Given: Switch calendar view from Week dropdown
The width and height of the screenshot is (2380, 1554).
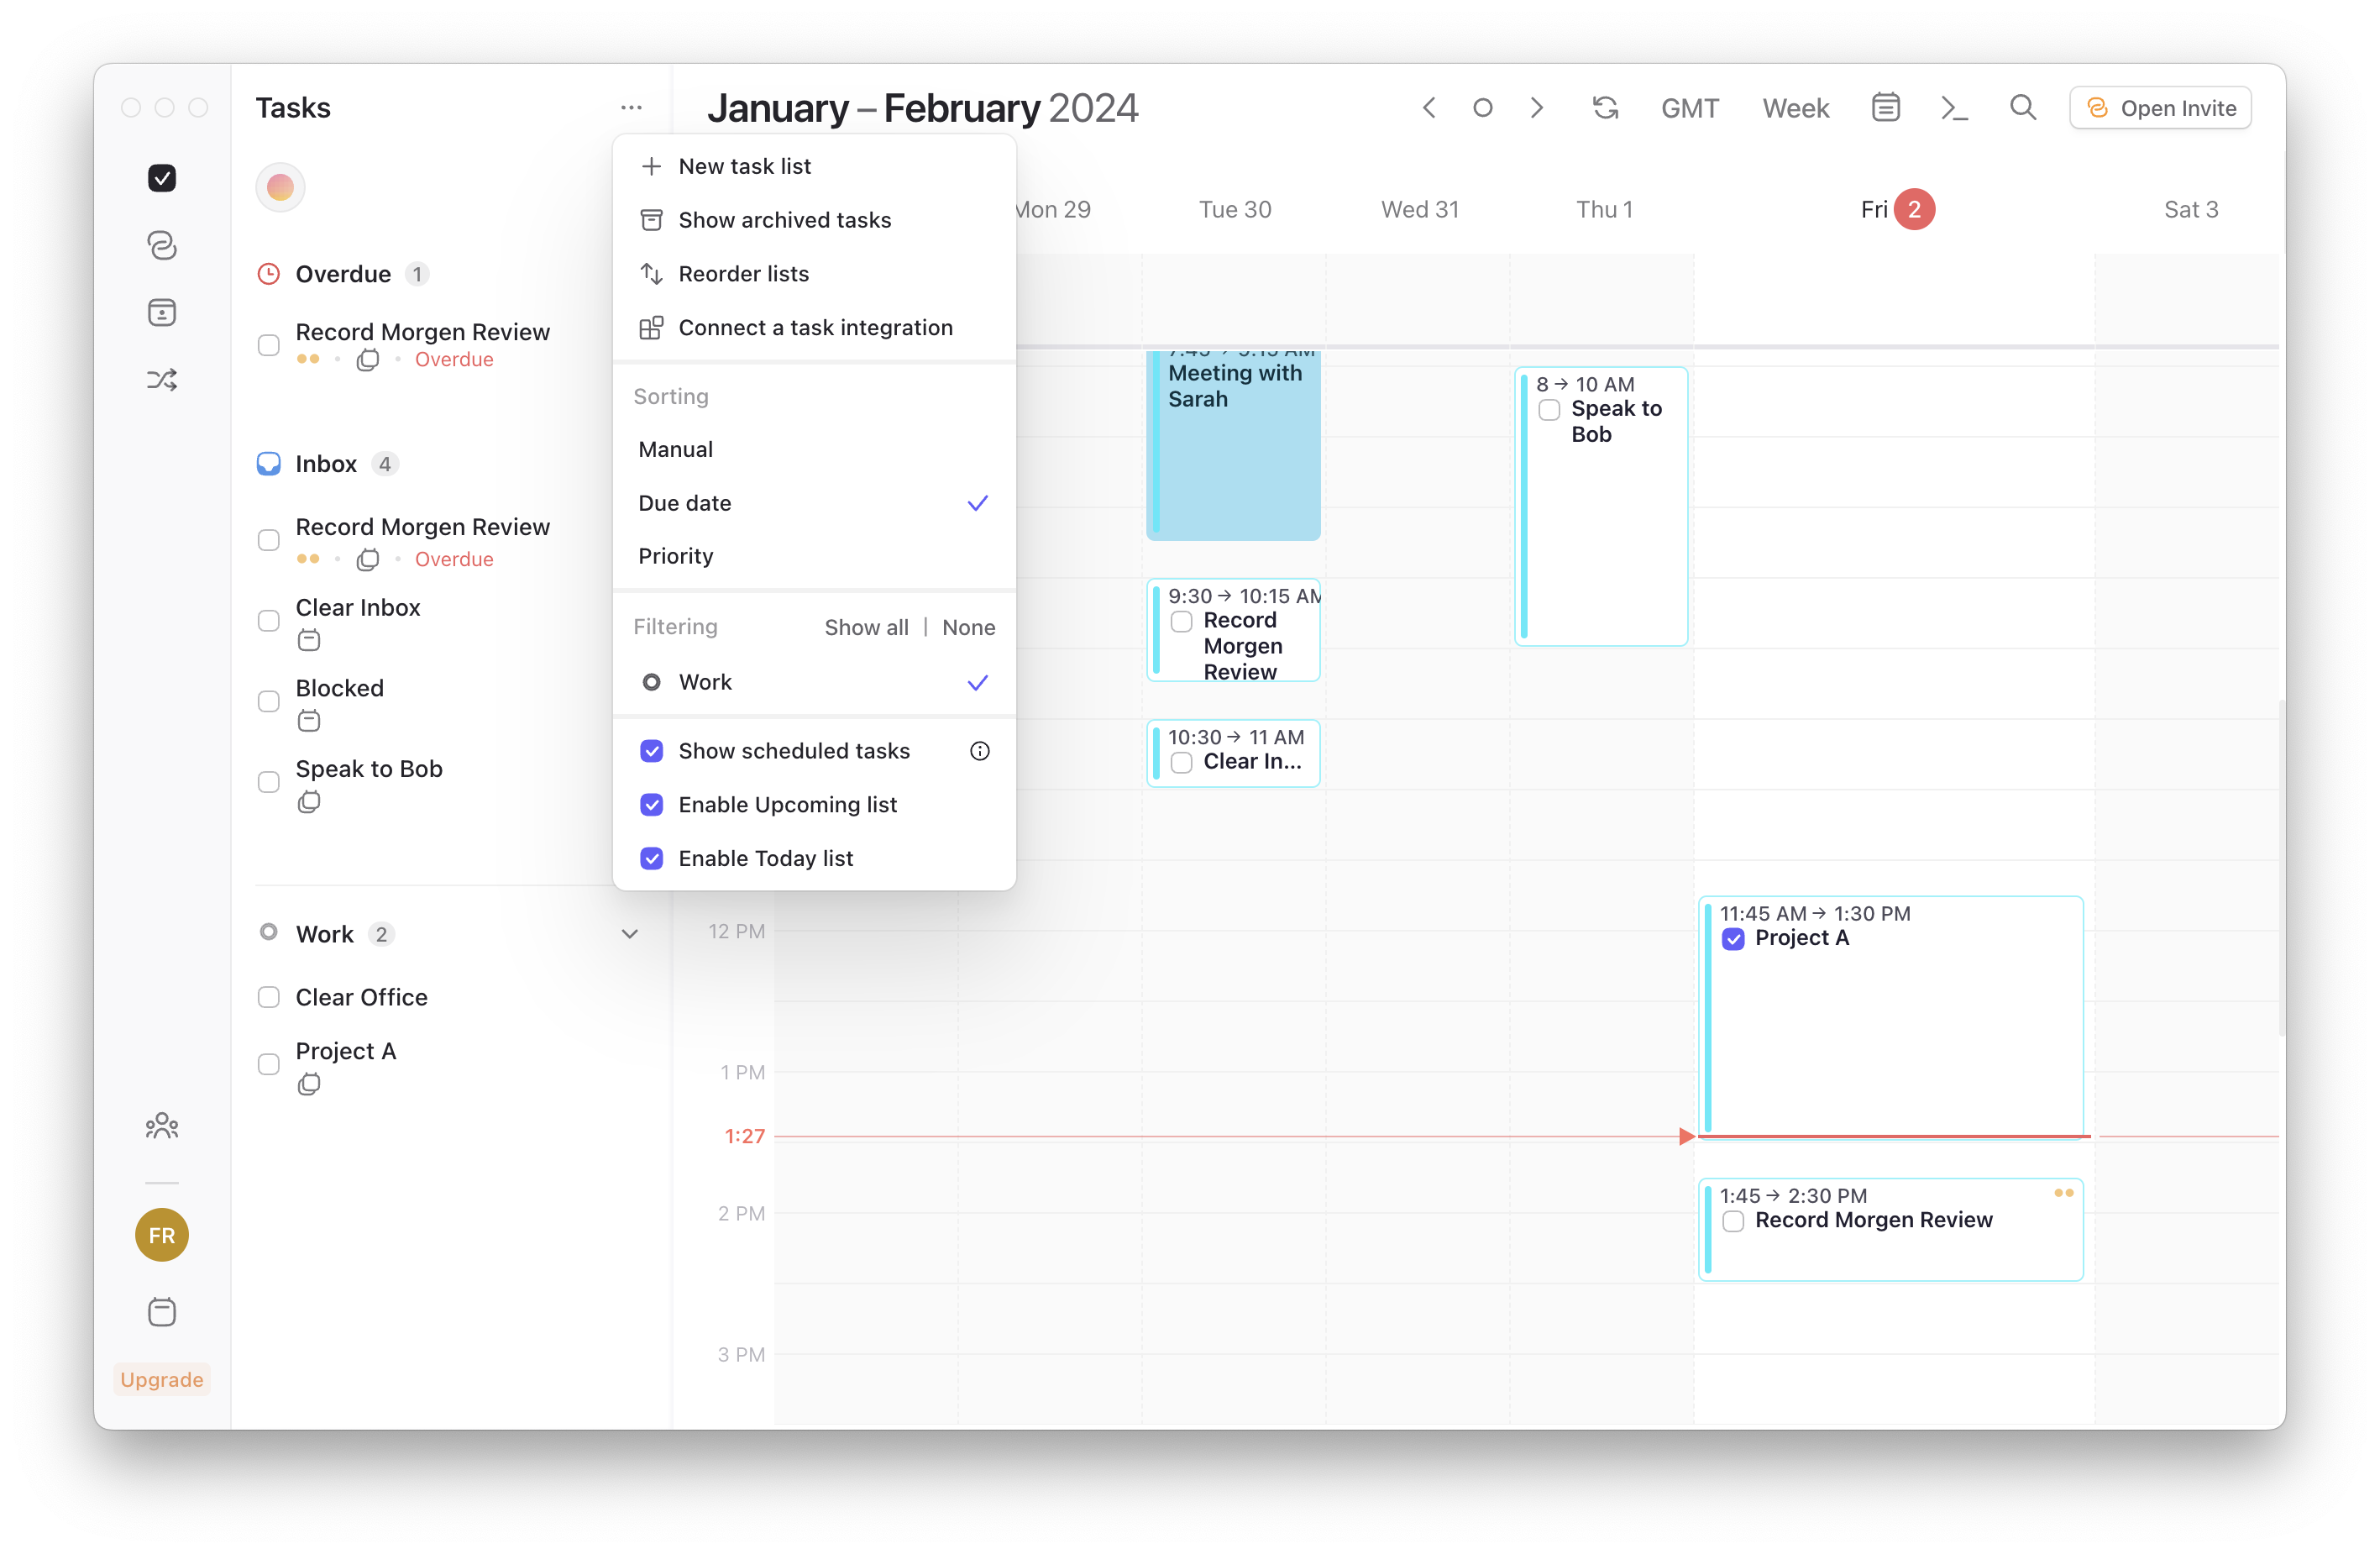Looking at the screenshot, I should (x=1795, y=107).
